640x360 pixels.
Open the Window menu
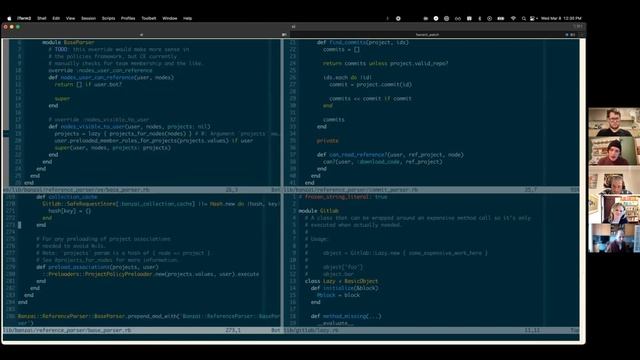170,18
